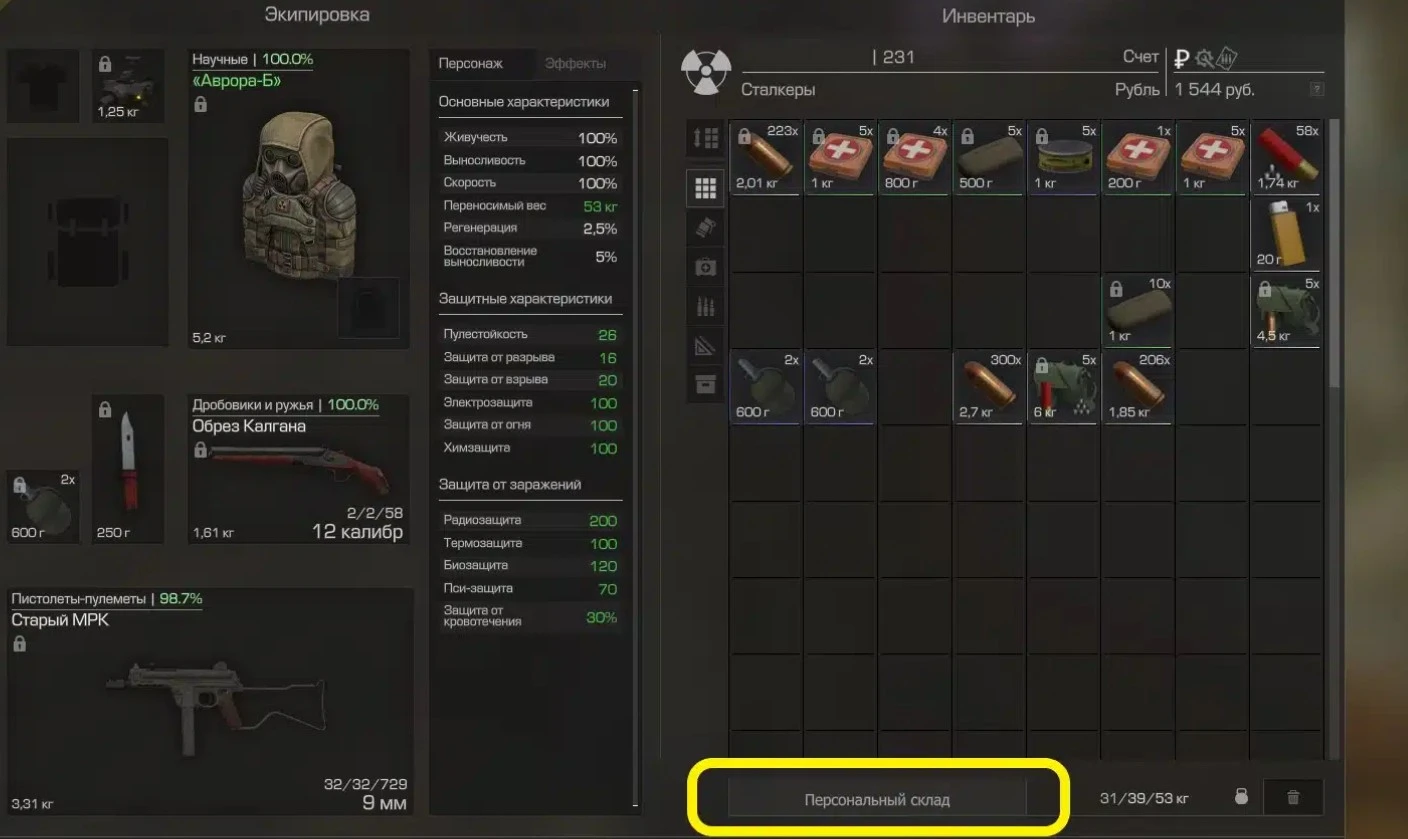Open Персональный склад storage
1408x839 pixels.
(x=877, y=799)
